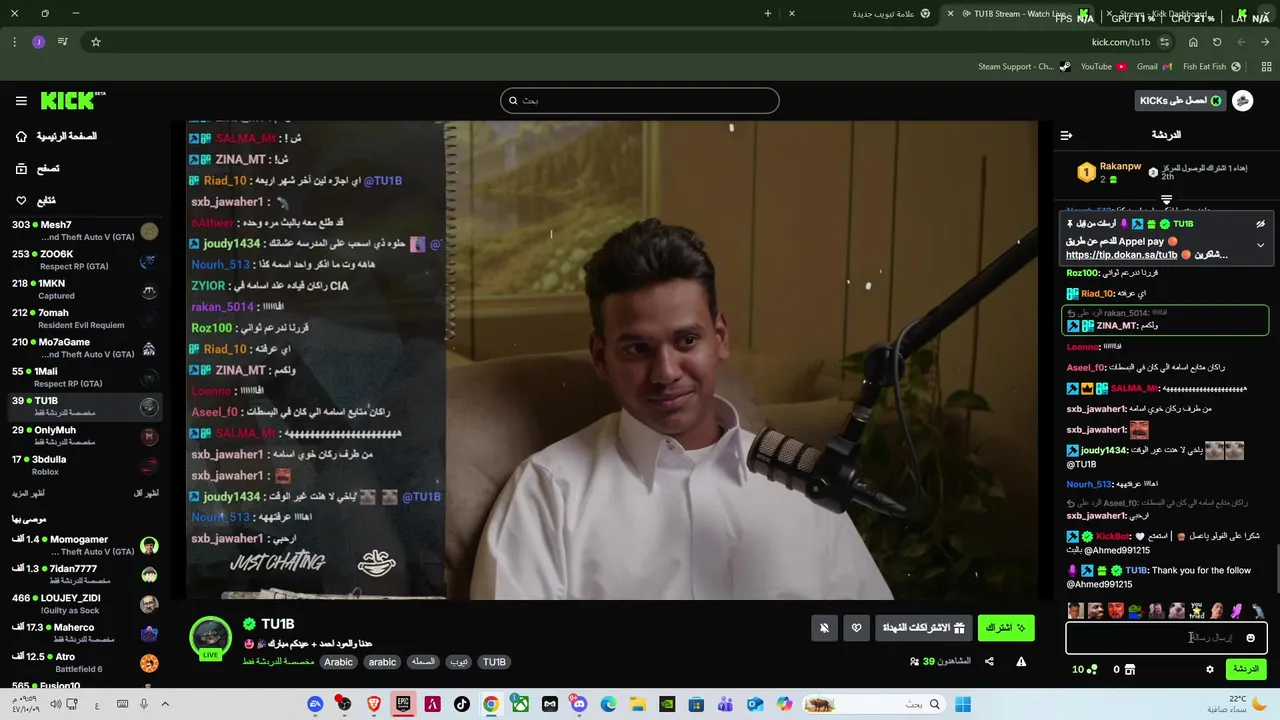Open the emoji picker in chat input
1280x720 pixels.
pos(1250,638)
